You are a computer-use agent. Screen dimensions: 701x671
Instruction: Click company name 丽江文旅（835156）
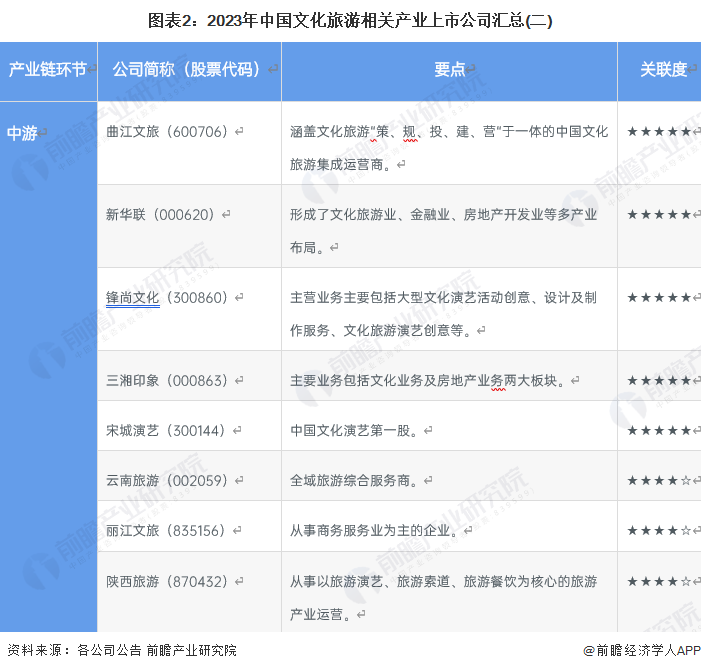pos(165,531)
